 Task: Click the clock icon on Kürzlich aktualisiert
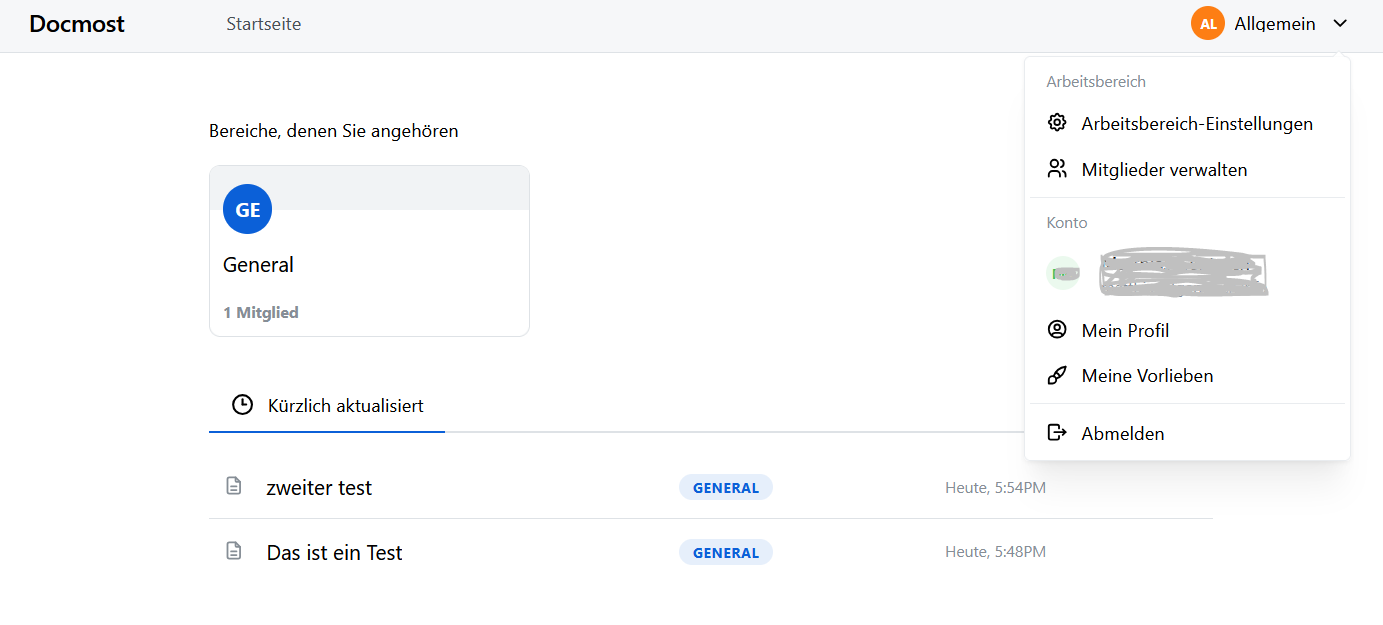[242, 405]
